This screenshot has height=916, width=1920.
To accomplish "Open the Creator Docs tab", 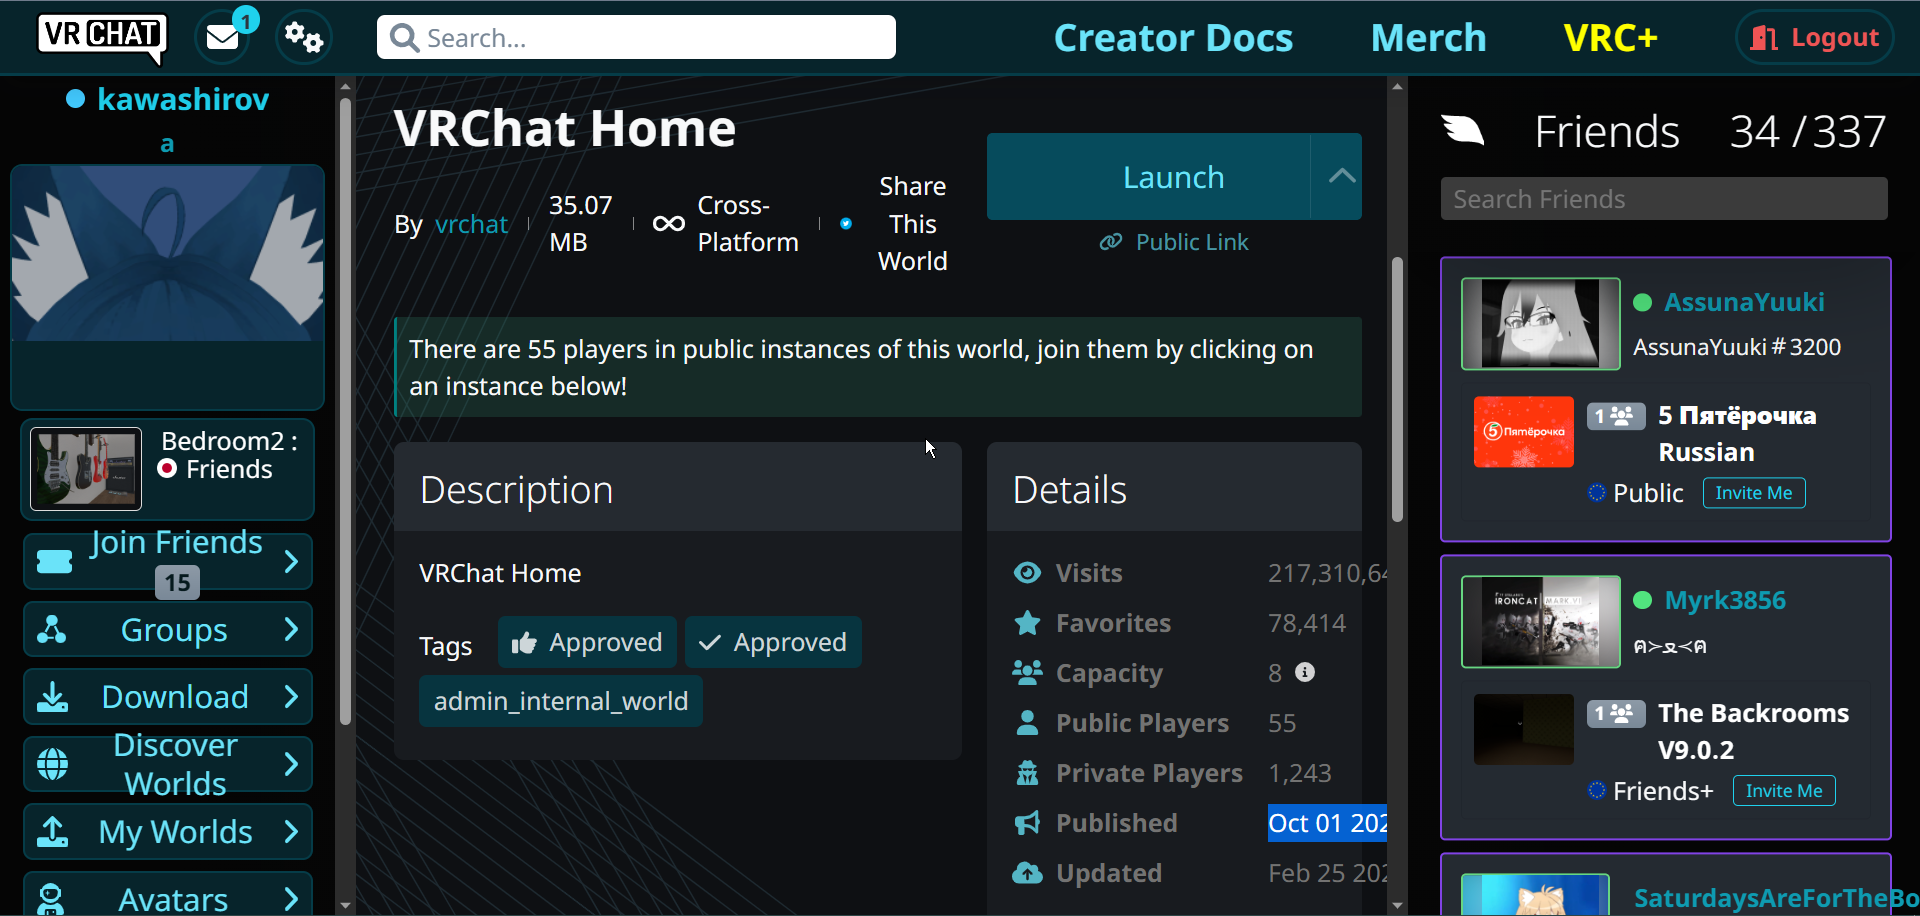I will (x=1173, y=38).
